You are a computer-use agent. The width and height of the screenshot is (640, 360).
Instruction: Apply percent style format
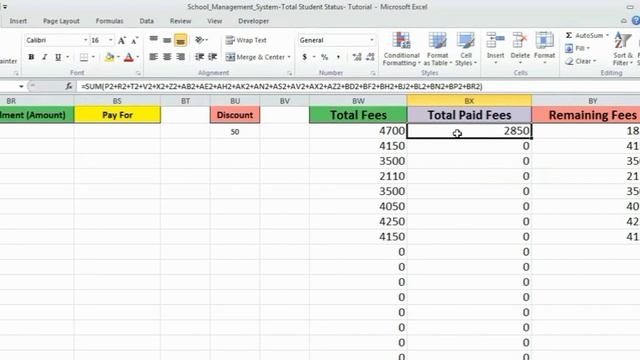[x=324, y=57]
